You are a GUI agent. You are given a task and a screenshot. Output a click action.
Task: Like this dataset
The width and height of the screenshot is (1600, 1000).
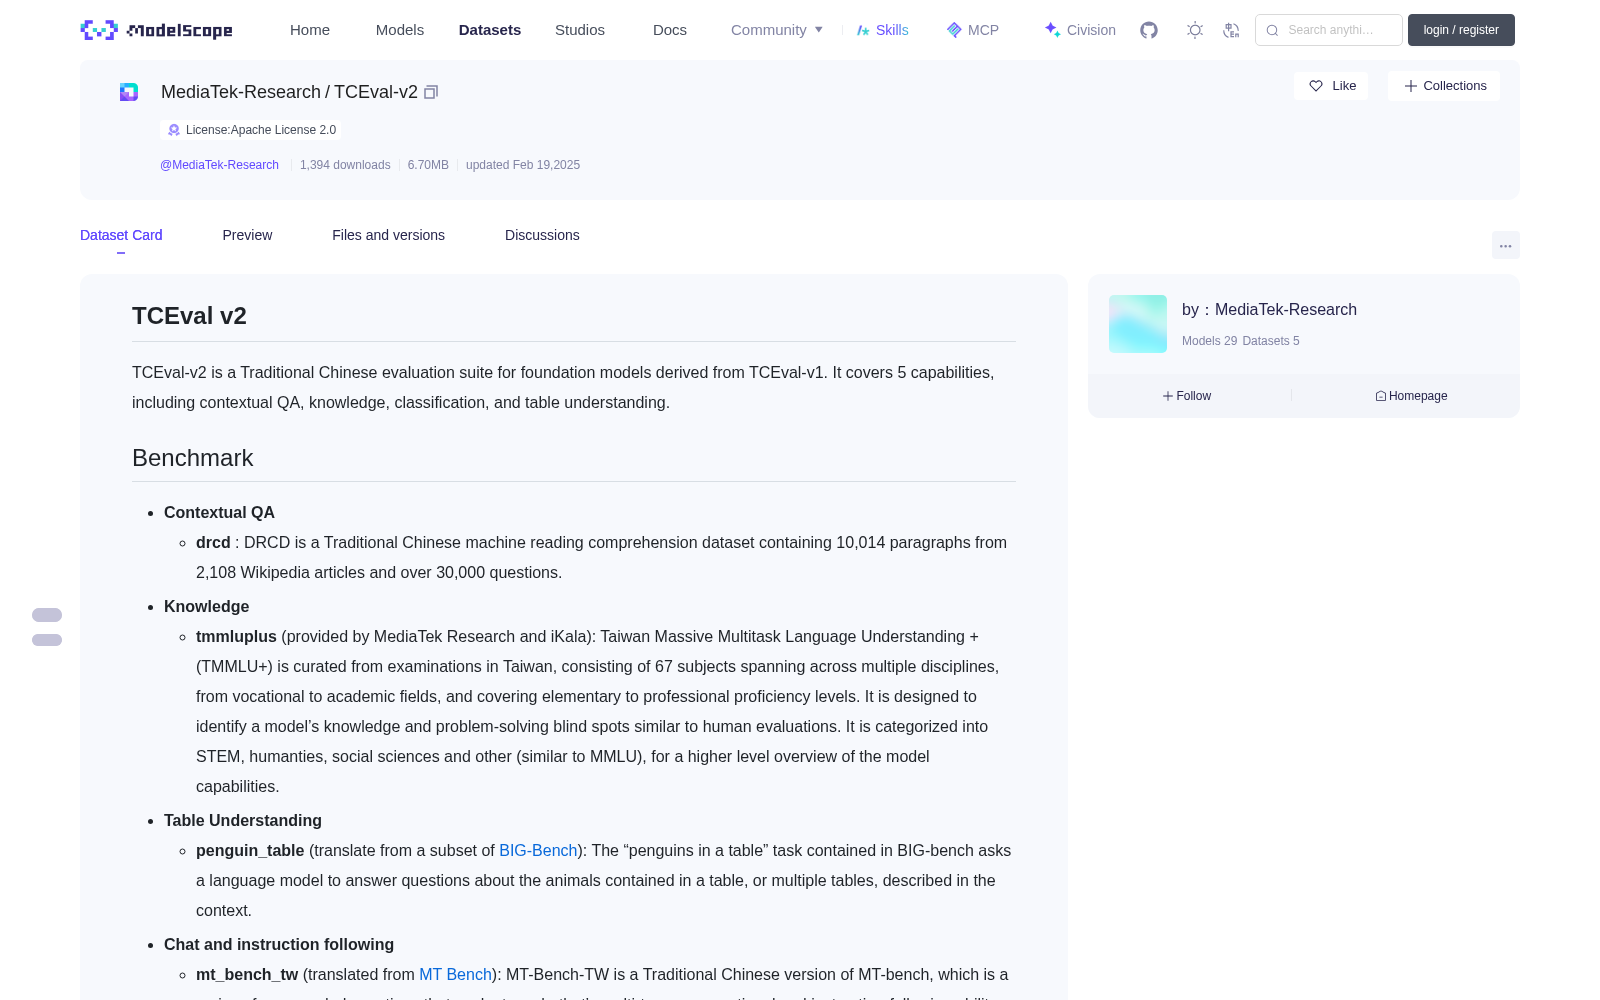tap(1332, 86)
